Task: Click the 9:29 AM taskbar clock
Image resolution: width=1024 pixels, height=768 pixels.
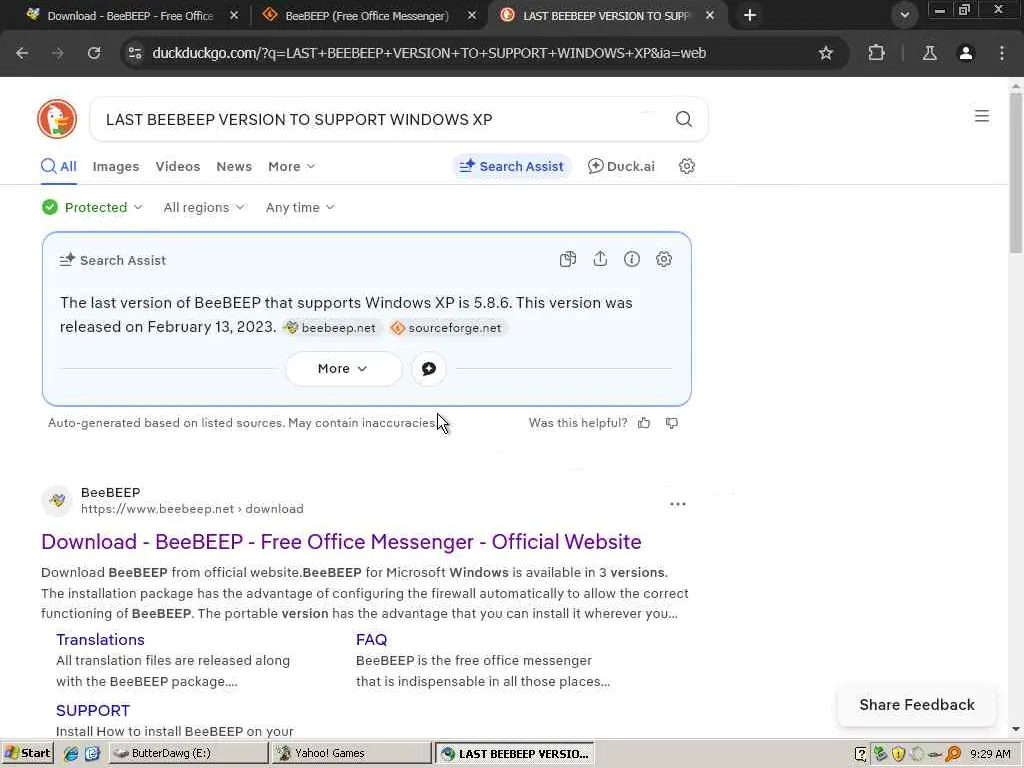Action: click(x=990, y=754)
